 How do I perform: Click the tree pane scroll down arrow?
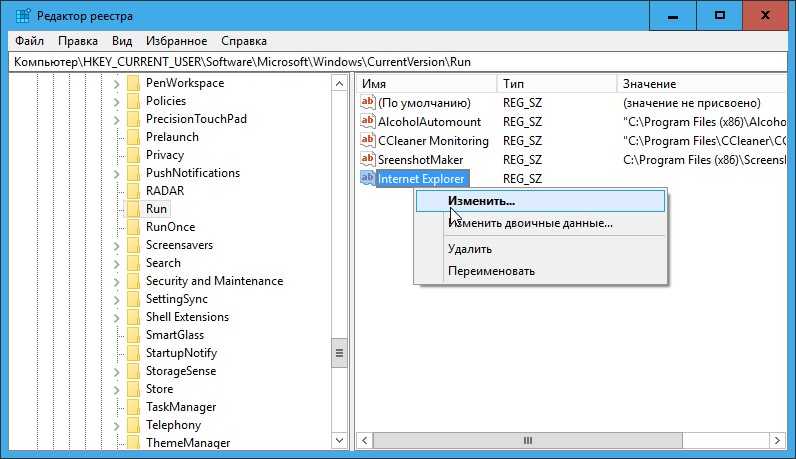click(339, 440)
